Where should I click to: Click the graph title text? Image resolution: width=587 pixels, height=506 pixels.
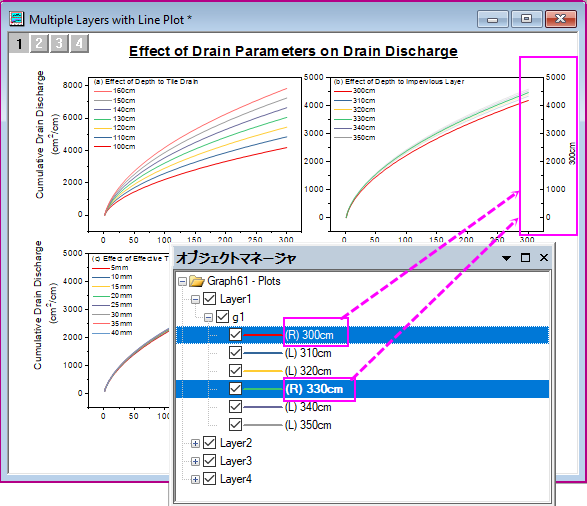point(293,51)
